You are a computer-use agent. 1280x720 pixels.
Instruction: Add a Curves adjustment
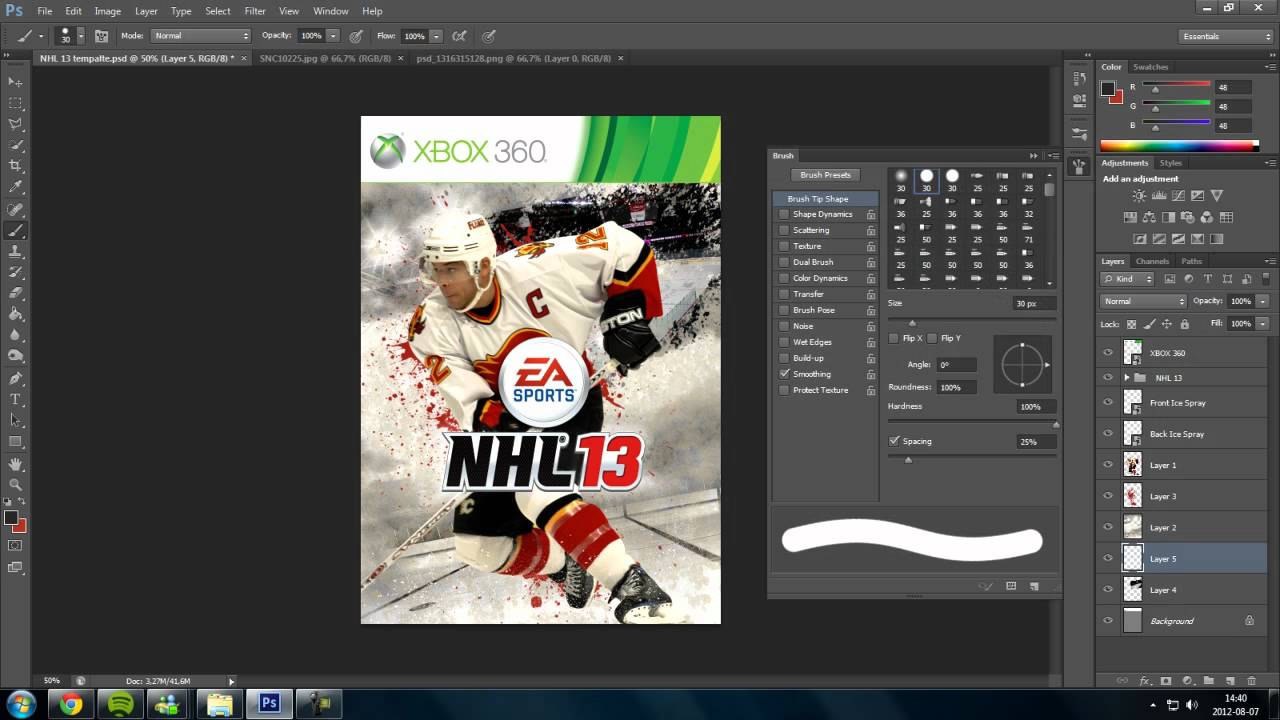[1178, 196]
